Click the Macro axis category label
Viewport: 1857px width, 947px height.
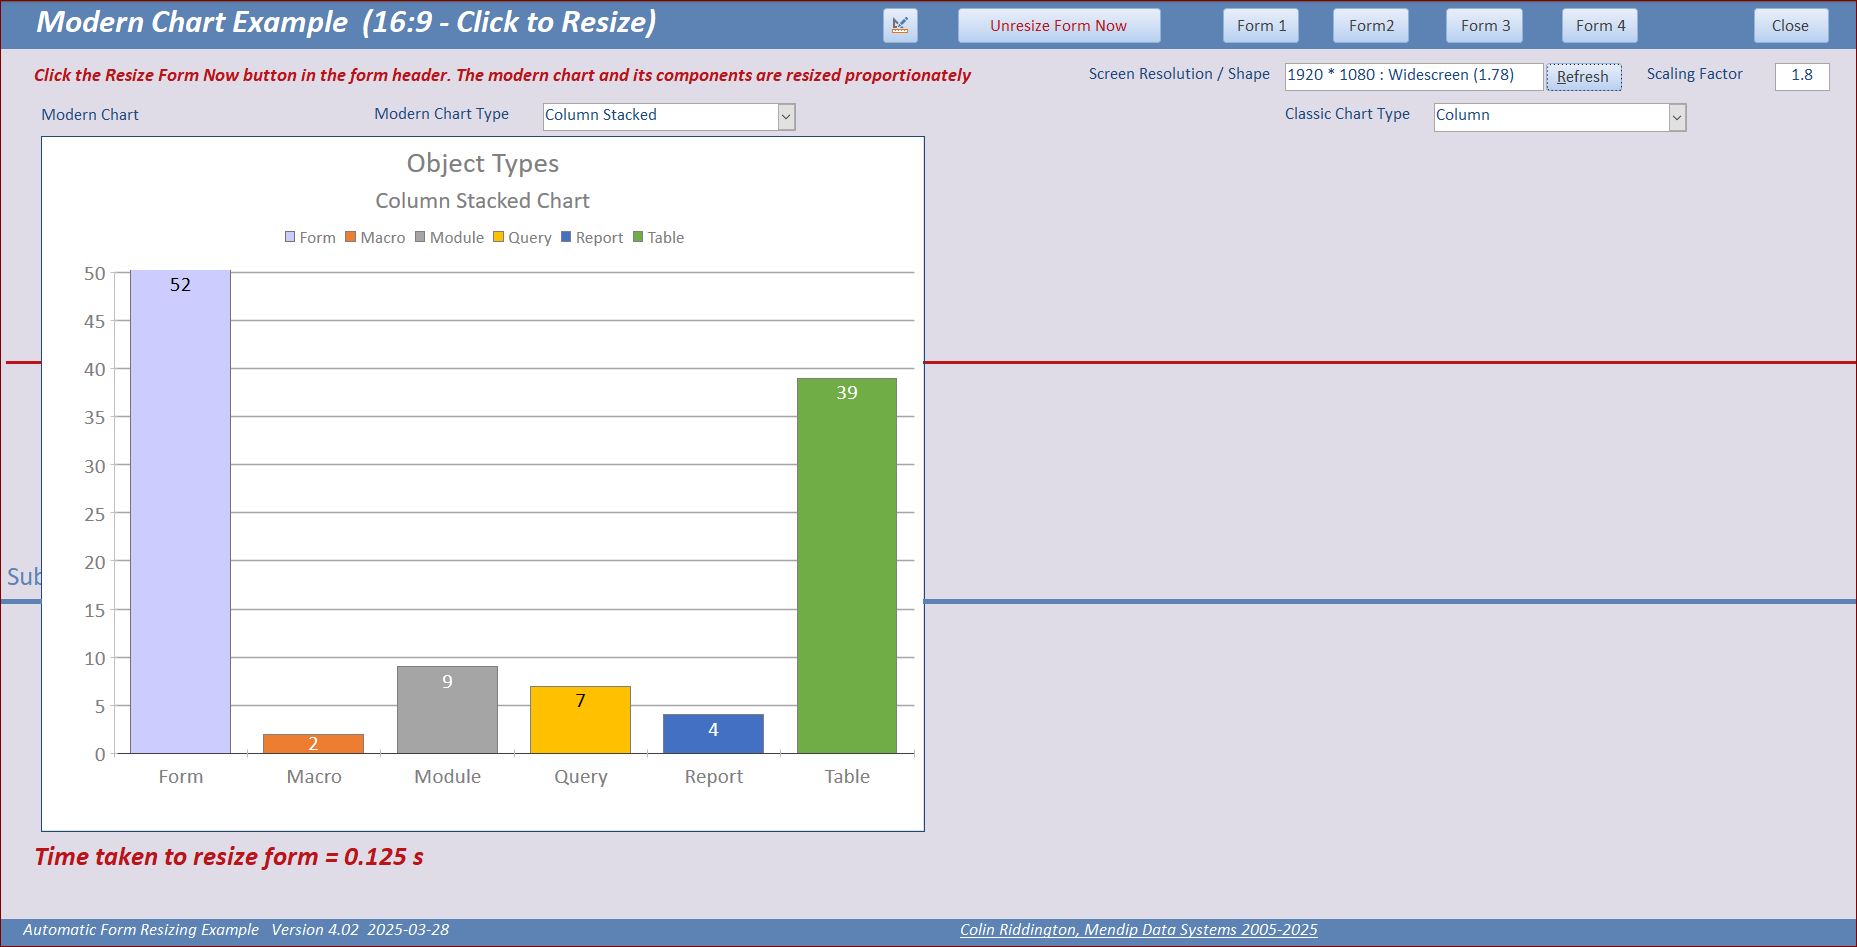pyautogui.click(x=314, y=777)
